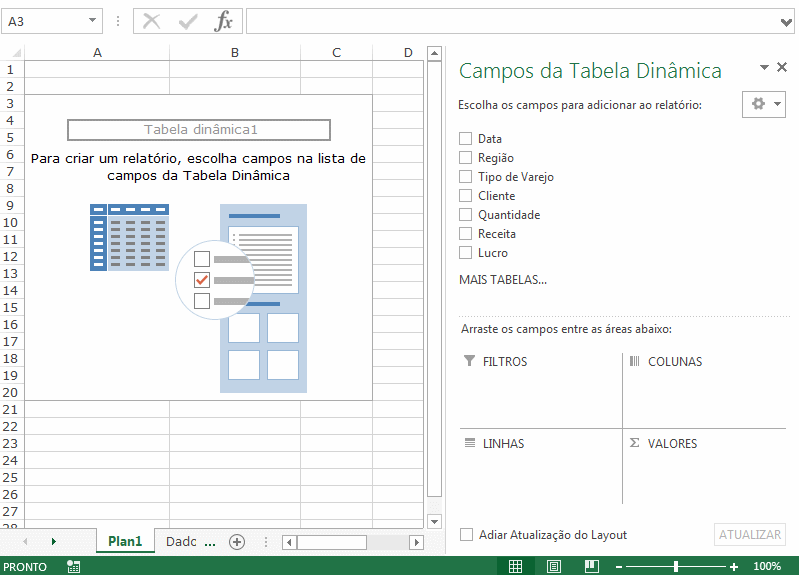The image size is (799, 575).
Task: Check the Receita field checkbox
Action: (x=465, y=233)
